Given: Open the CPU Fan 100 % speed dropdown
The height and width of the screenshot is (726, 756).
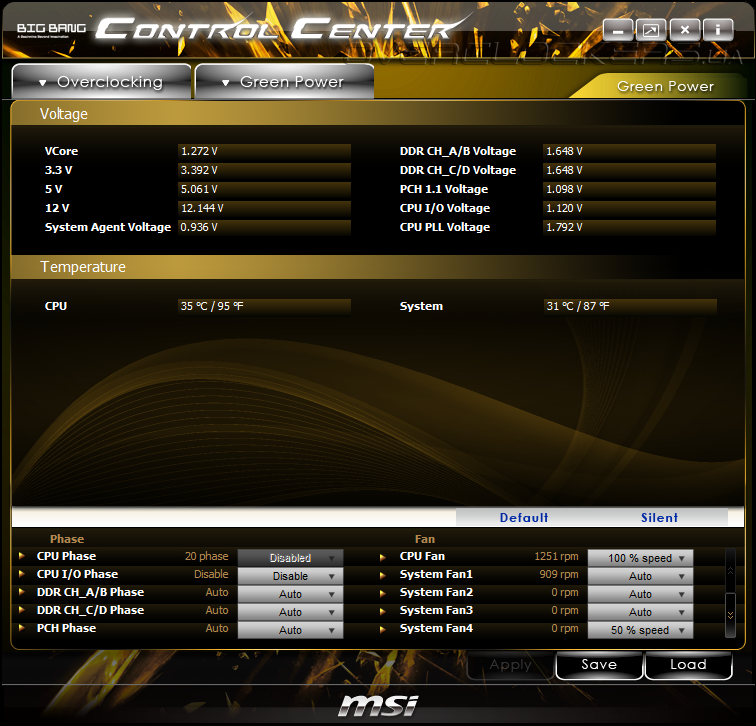Looking at the screenshot, I should [640, 558].
